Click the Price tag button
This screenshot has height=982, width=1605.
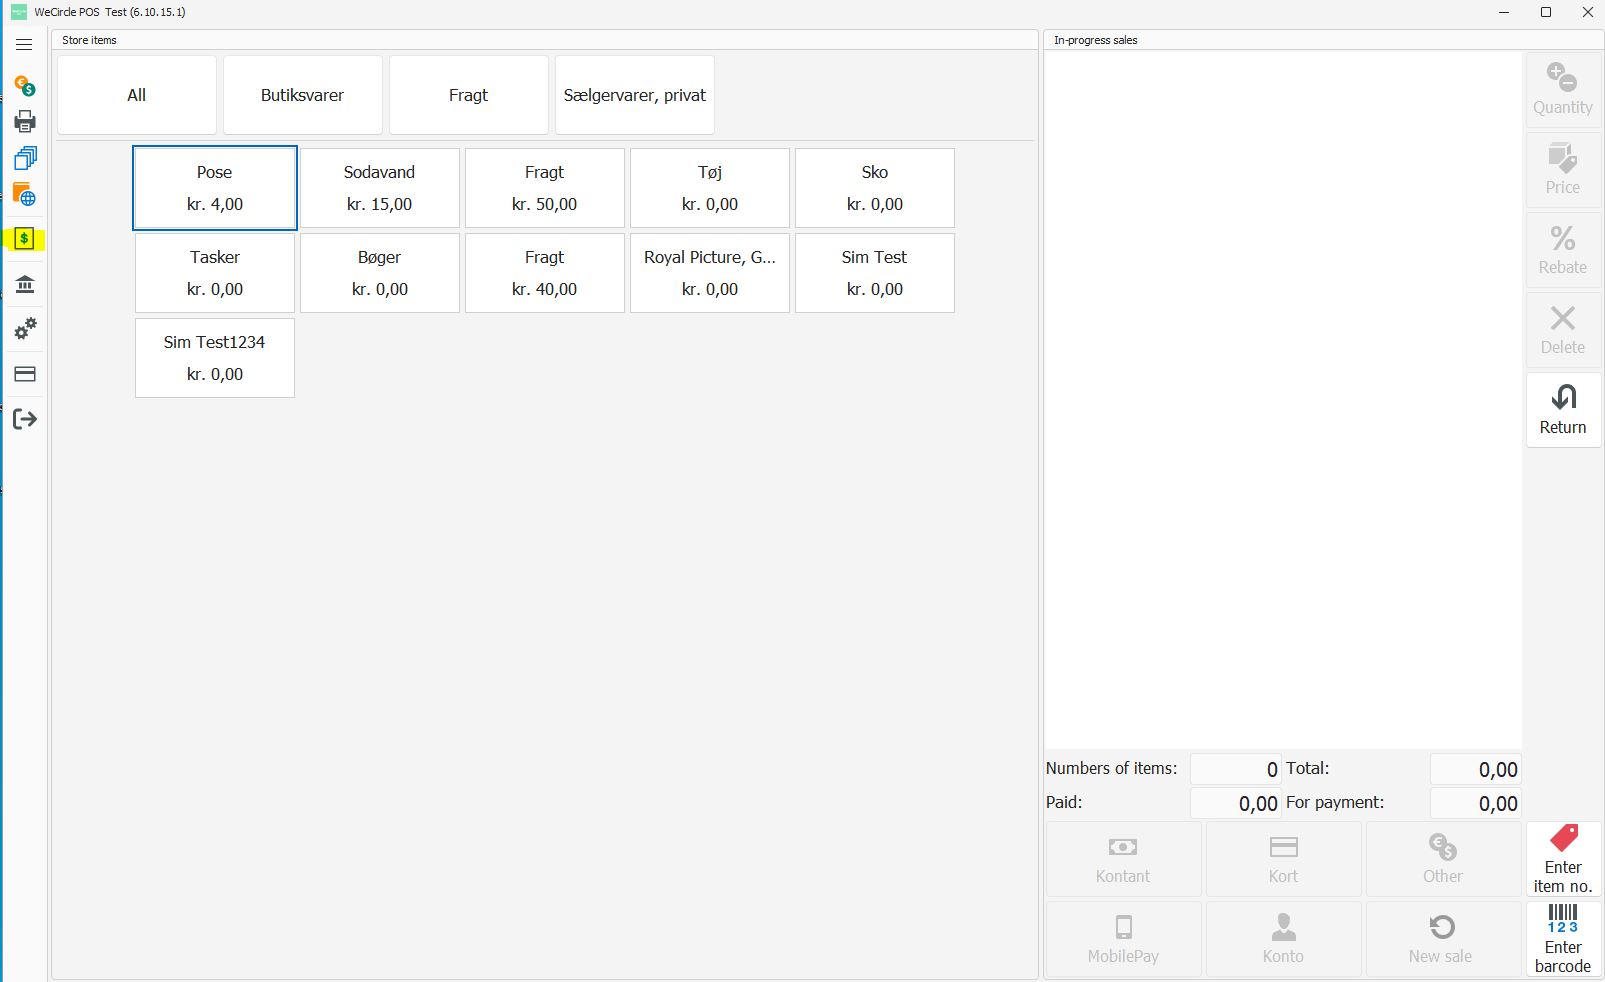click(x=1563, y=169)
